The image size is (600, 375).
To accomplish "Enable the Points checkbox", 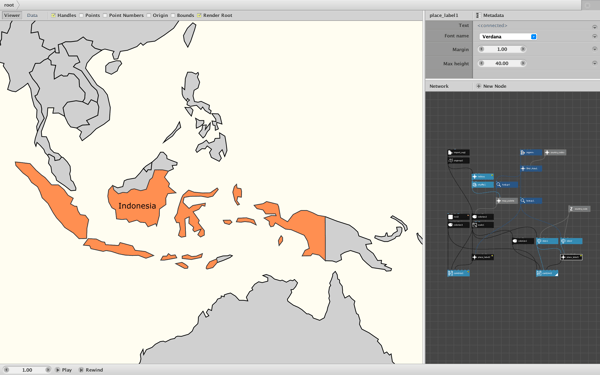I will click(x=81, y=15).
